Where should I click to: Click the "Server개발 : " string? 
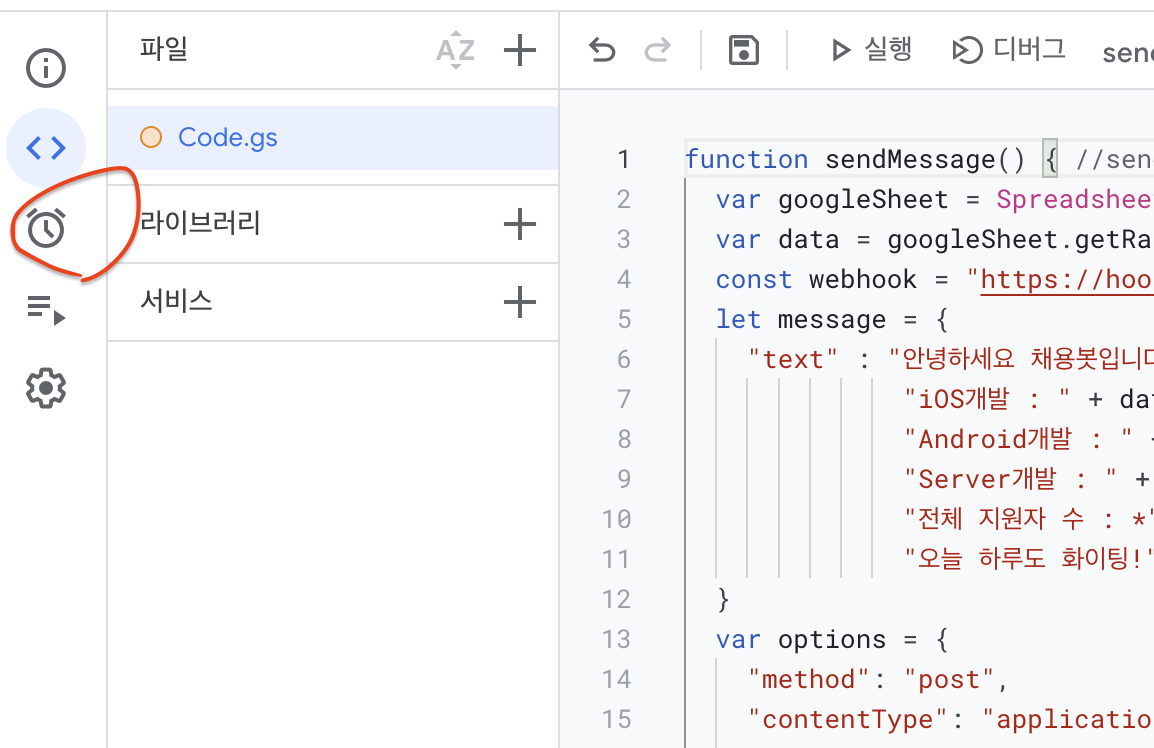1010,479
